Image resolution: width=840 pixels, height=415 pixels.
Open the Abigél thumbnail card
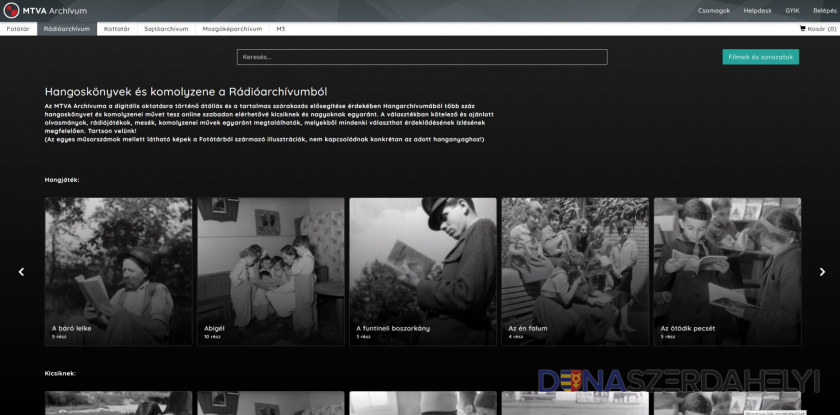pyautogui.click(x=271, y=271)
